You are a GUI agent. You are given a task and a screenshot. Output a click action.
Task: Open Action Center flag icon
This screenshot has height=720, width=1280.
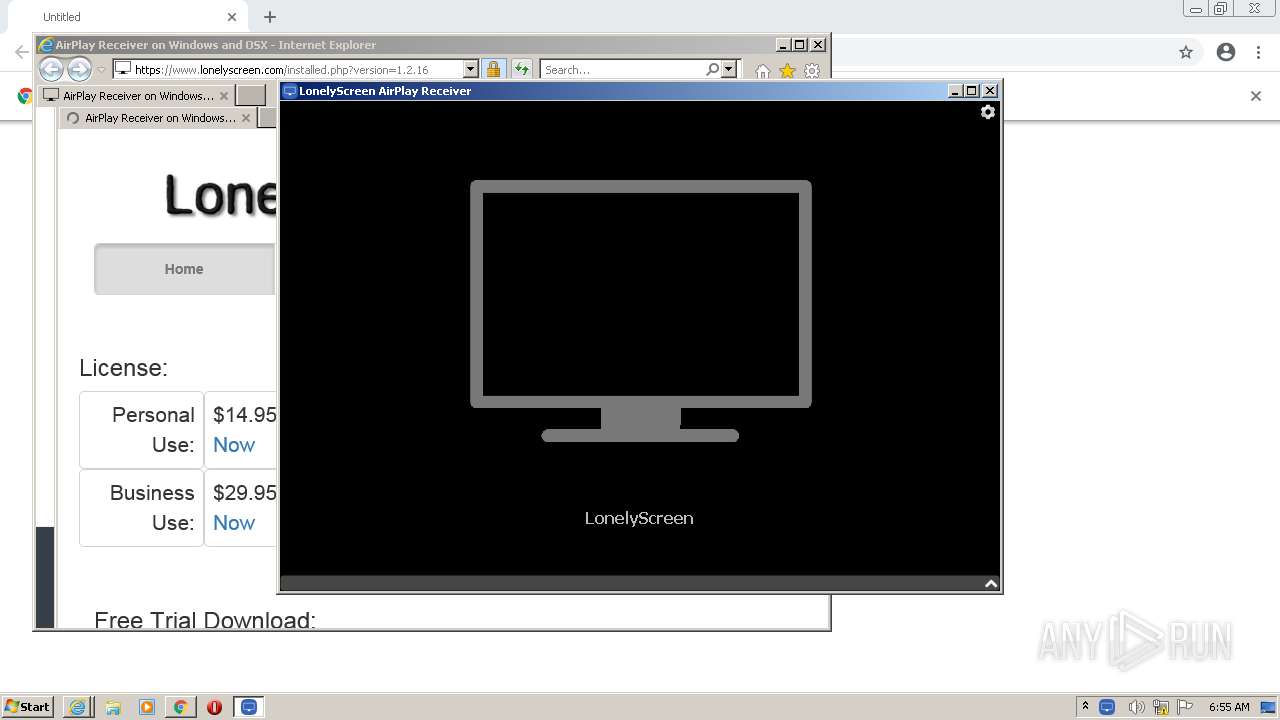pos(1185,707)
